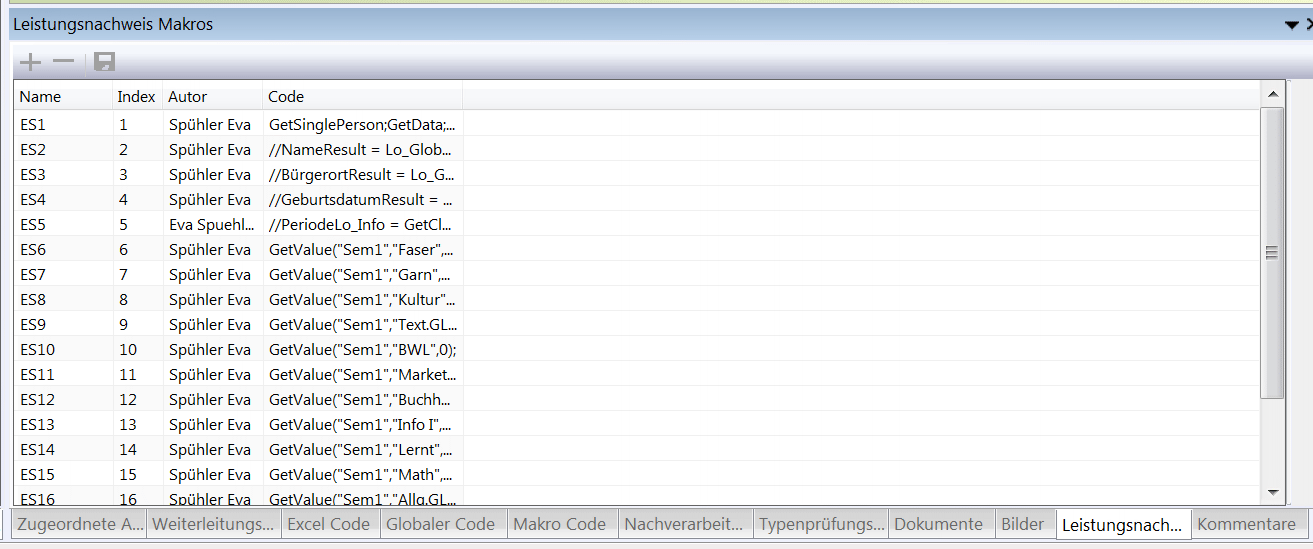Switch to the Bilder tab
Viewport: 1313px width, 549px height.
click(1022, 524)
